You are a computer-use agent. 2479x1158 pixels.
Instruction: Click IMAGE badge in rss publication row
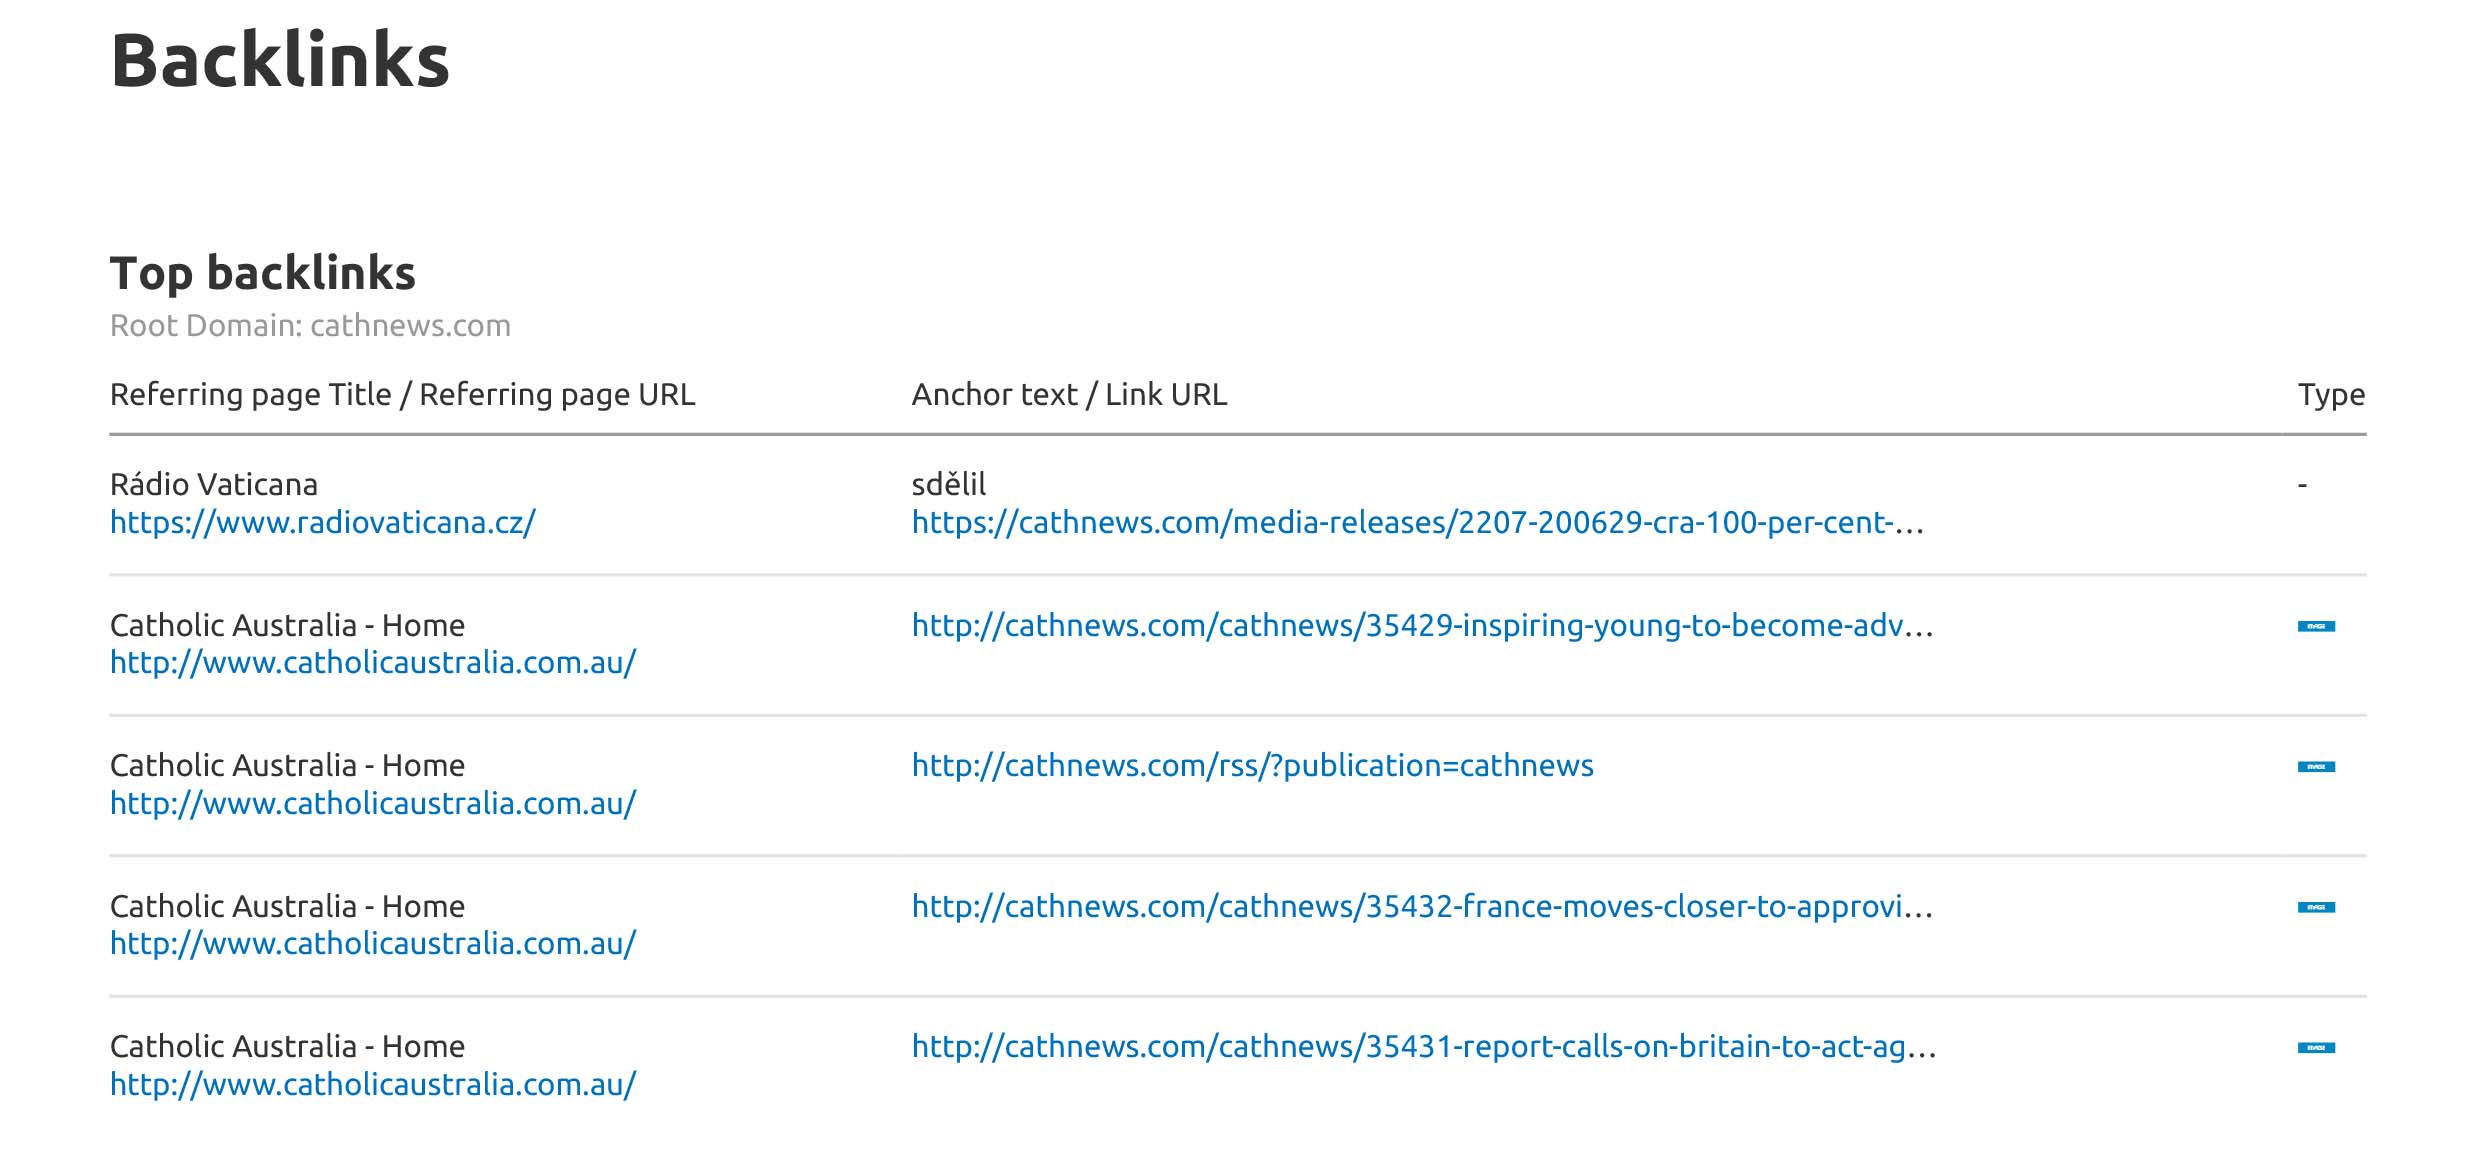[x=2315, y=767]
